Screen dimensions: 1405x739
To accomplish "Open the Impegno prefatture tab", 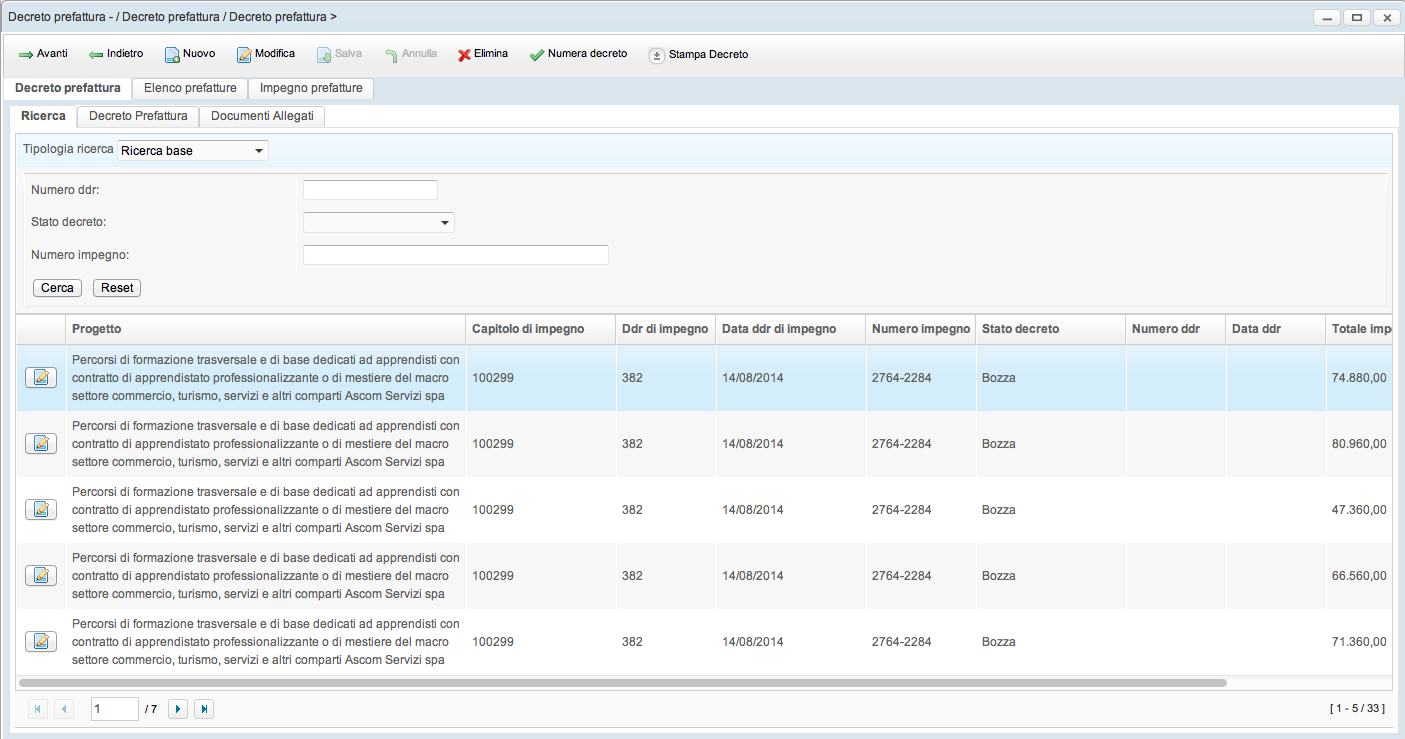I will point(311,88).
